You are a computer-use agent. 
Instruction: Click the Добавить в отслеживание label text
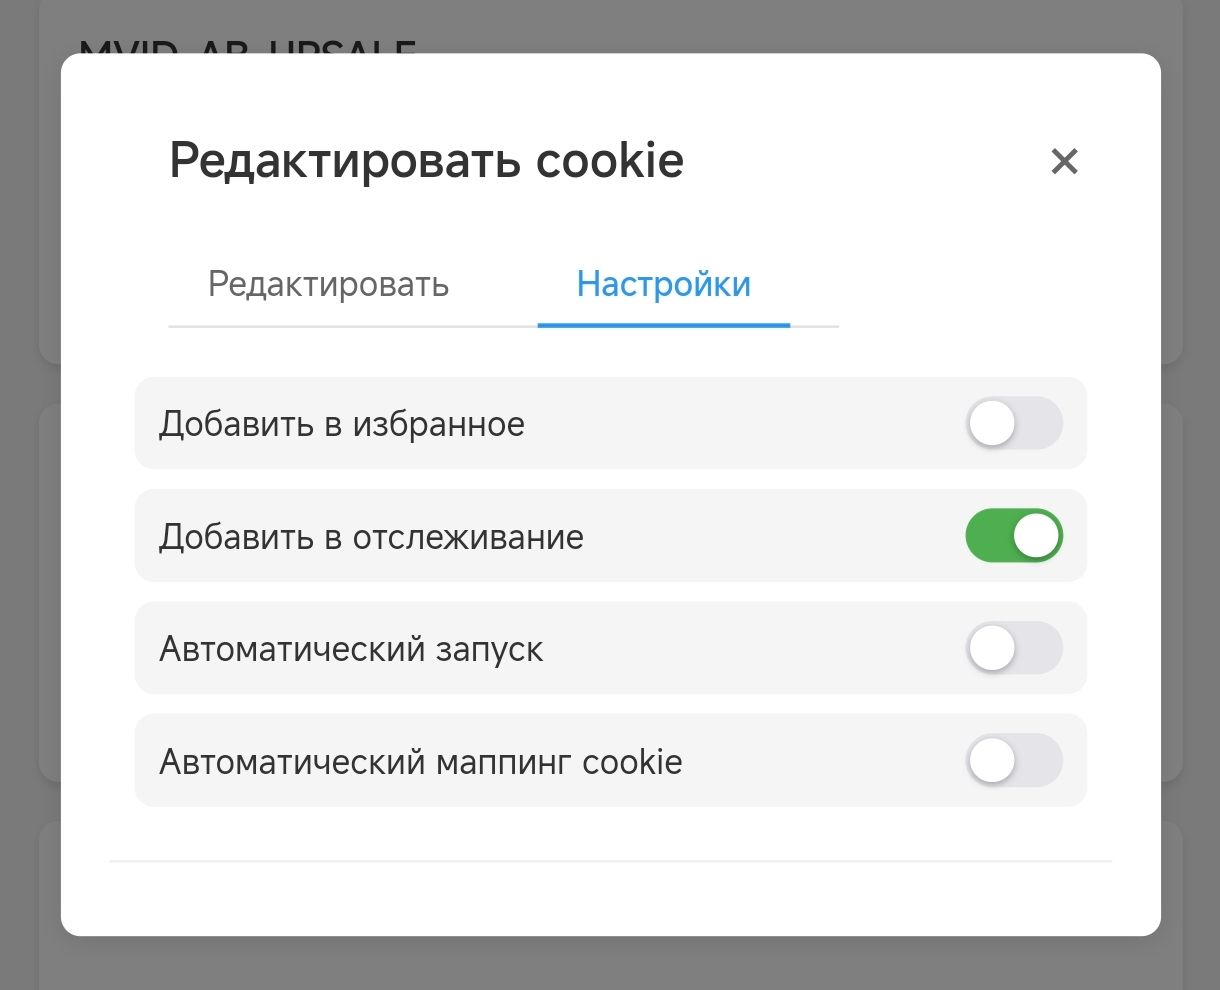(x=371, y=537)
